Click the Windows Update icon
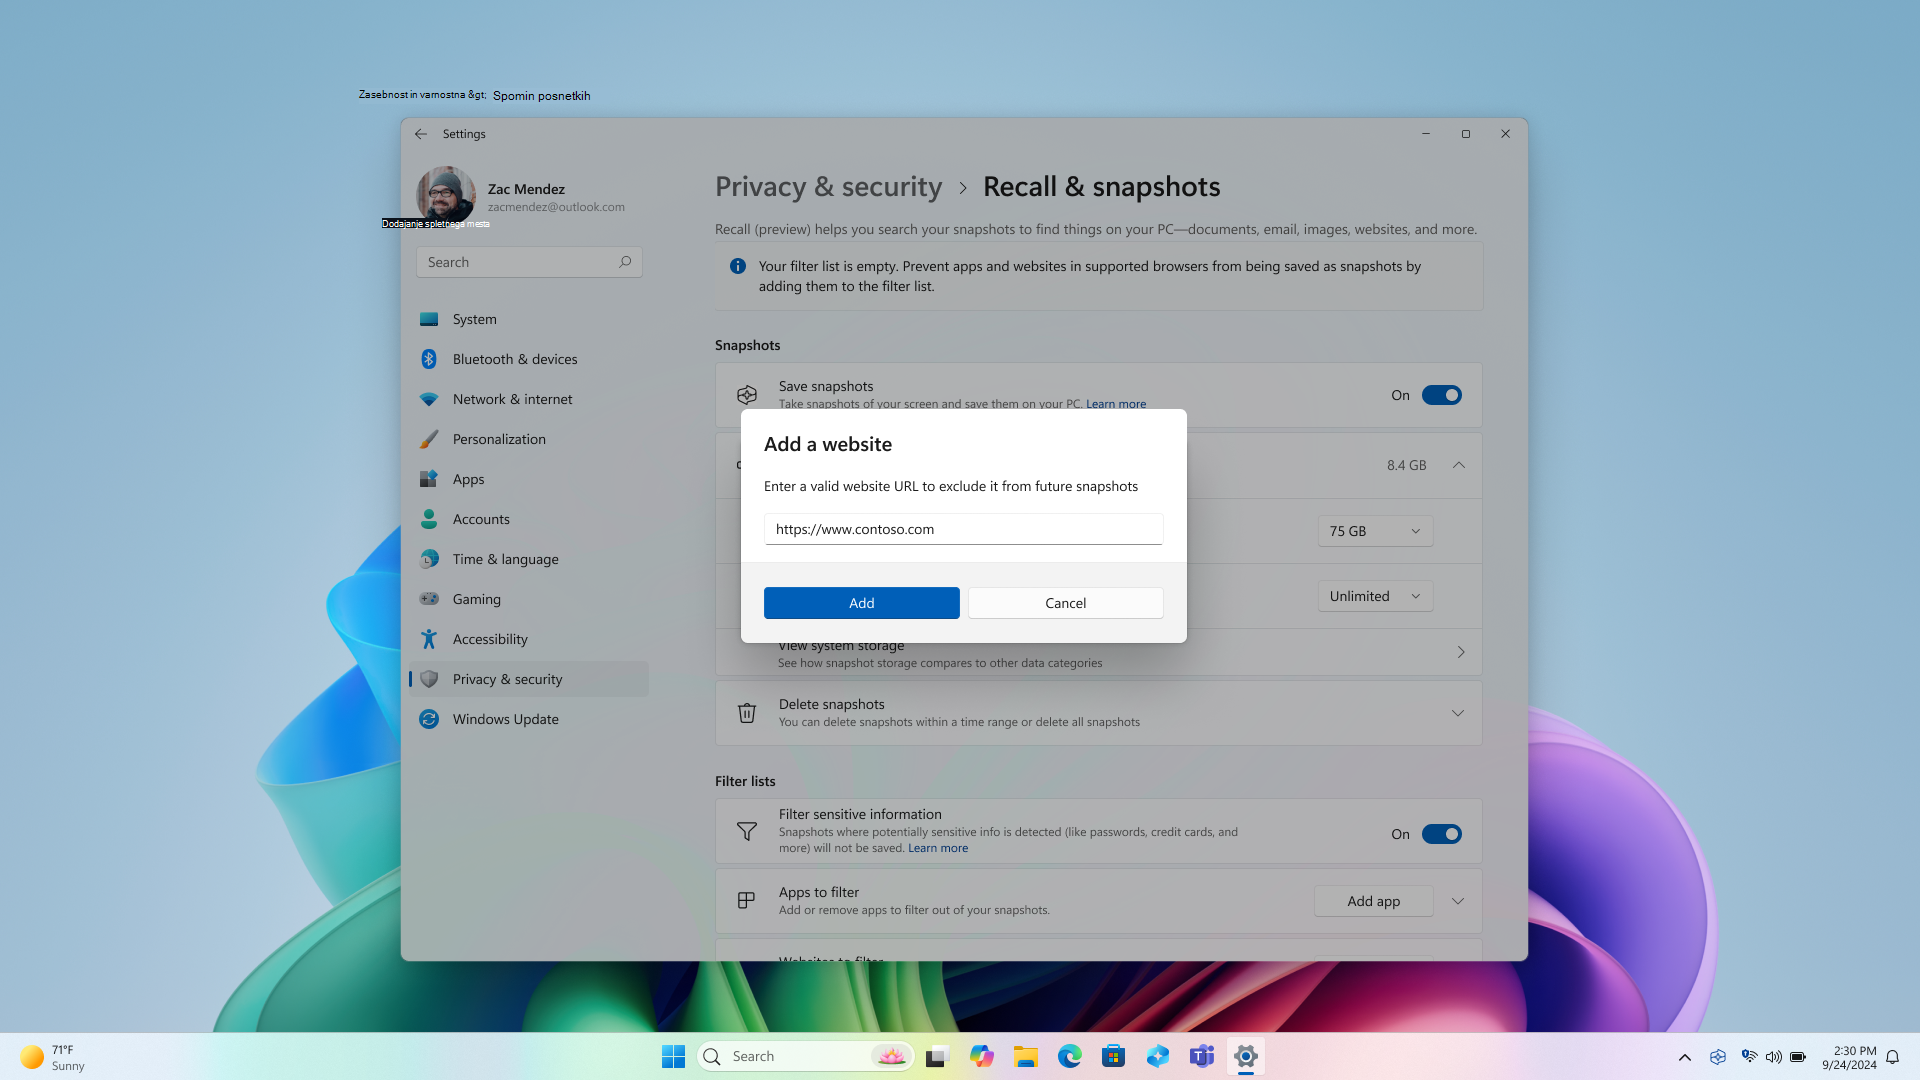Screen dimensions: 1920x1080 click(x=429, y=719)
